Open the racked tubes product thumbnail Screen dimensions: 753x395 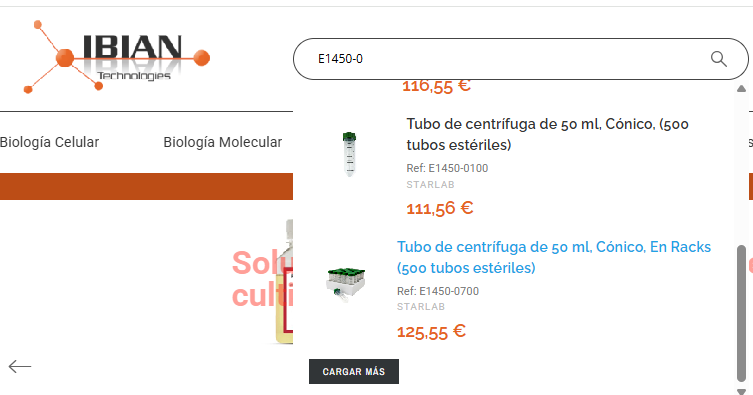(x=346, y=284)
